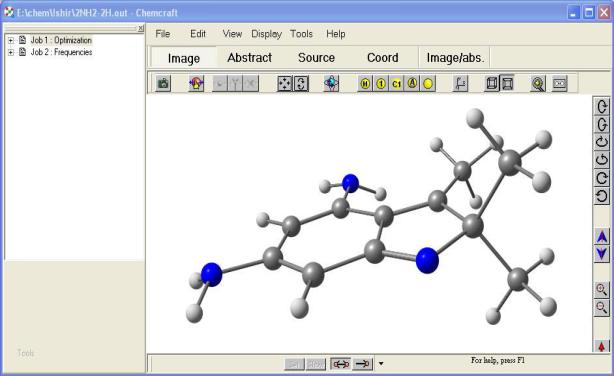Image resolution: width=614 pixels, height=376 pixels.
Task: Open the Tools menu
Action: click(301, 34)
